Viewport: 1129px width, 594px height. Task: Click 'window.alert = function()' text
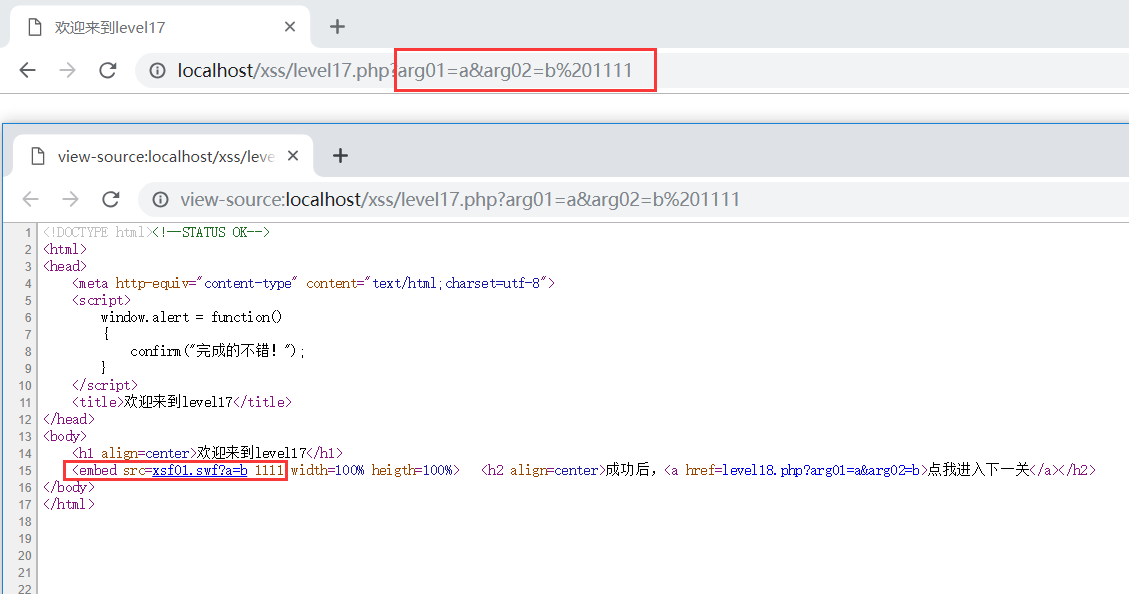tap(192, 317)
